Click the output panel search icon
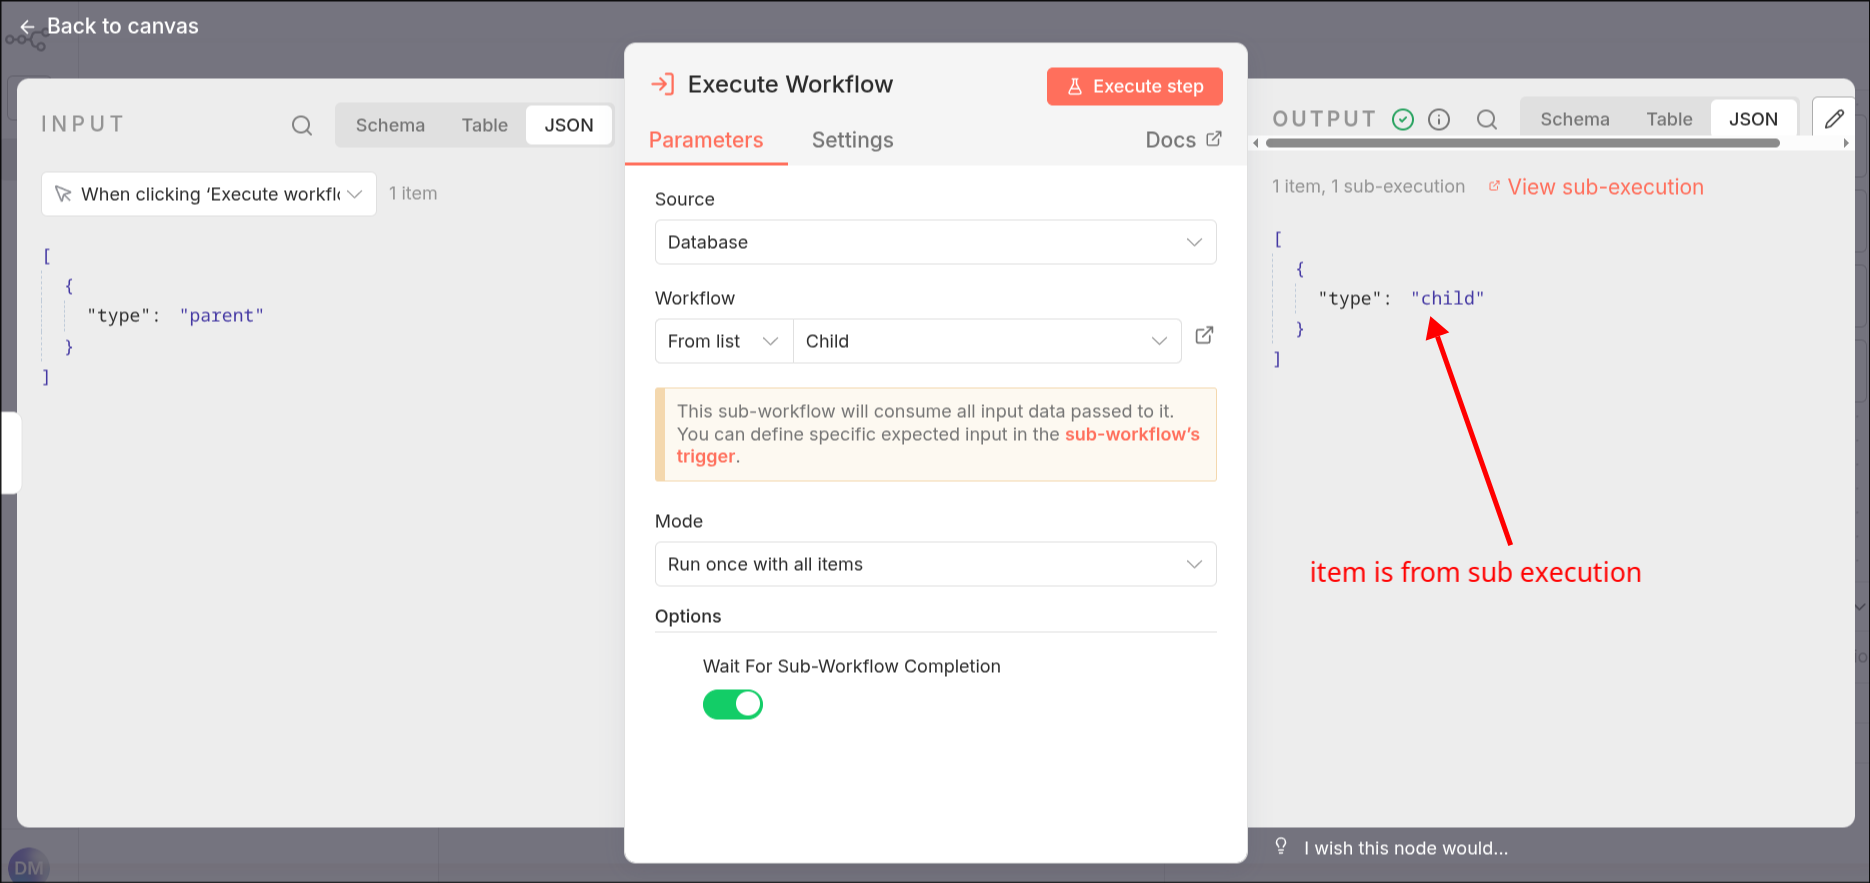This screenshot has width=1870, height=883. [x=1487, y=120]
